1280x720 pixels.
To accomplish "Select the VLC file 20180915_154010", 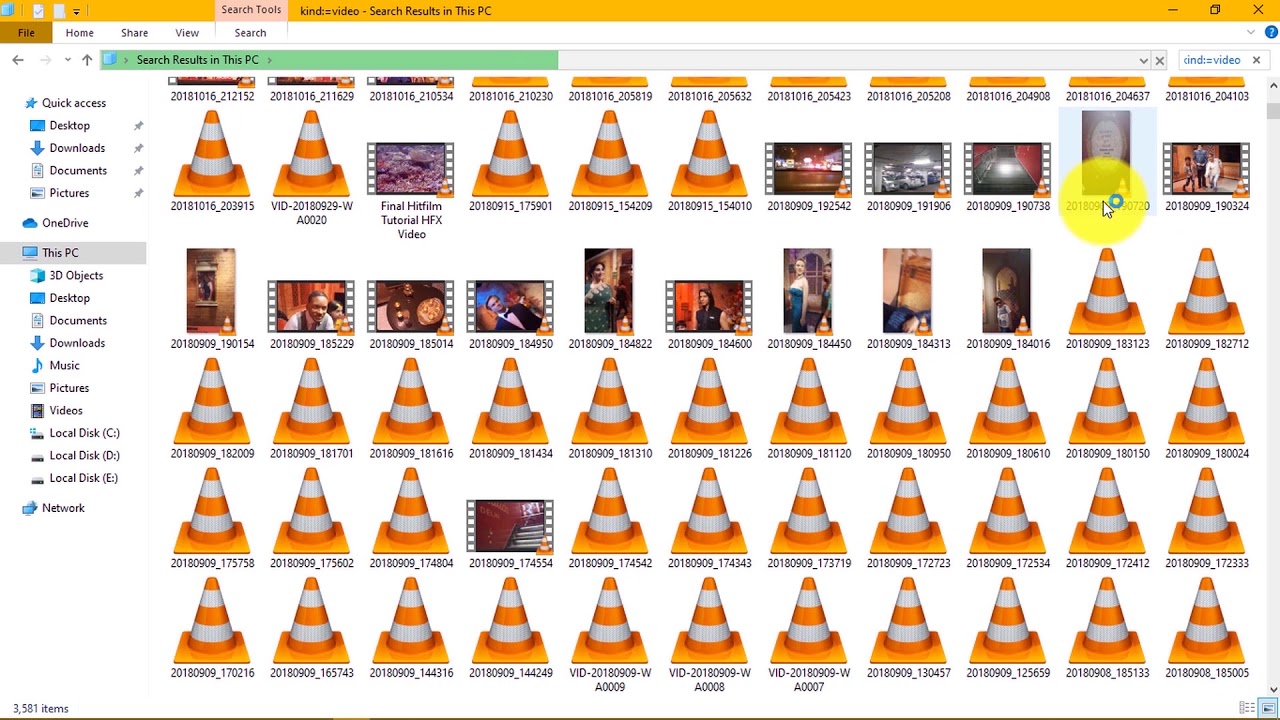I will [709, 162].
